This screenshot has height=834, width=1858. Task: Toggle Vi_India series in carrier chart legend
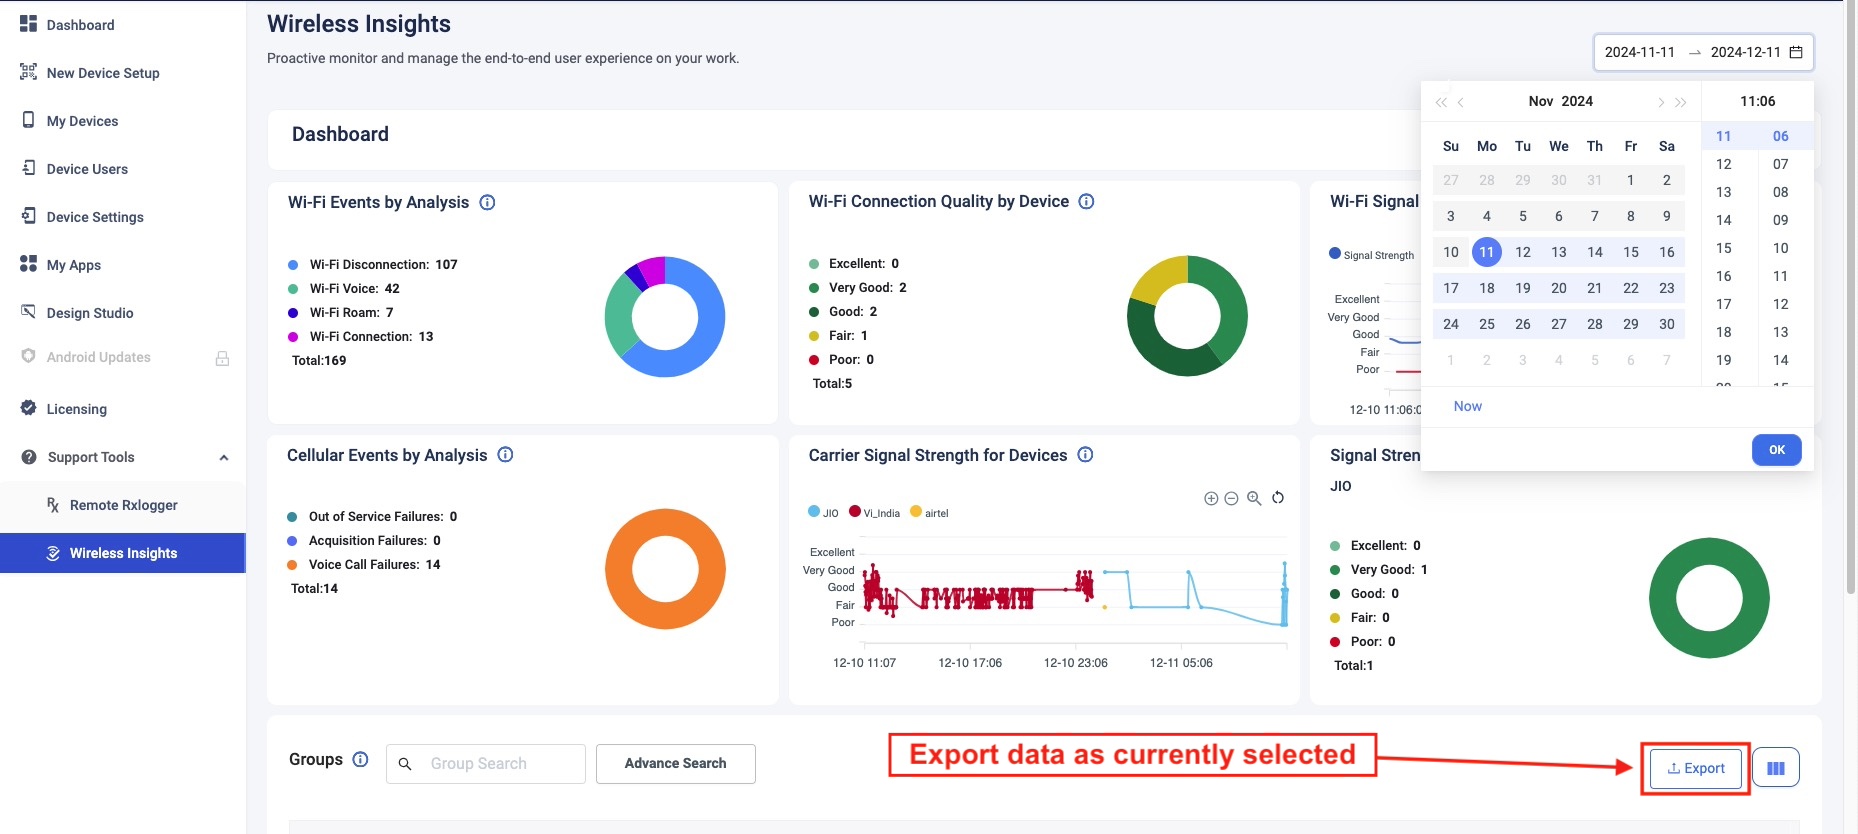[x=874, y=513]
